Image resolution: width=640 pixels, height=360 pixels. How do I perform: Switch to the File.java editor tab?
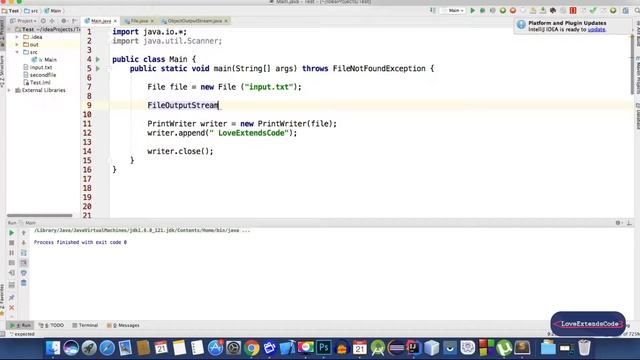139,21
